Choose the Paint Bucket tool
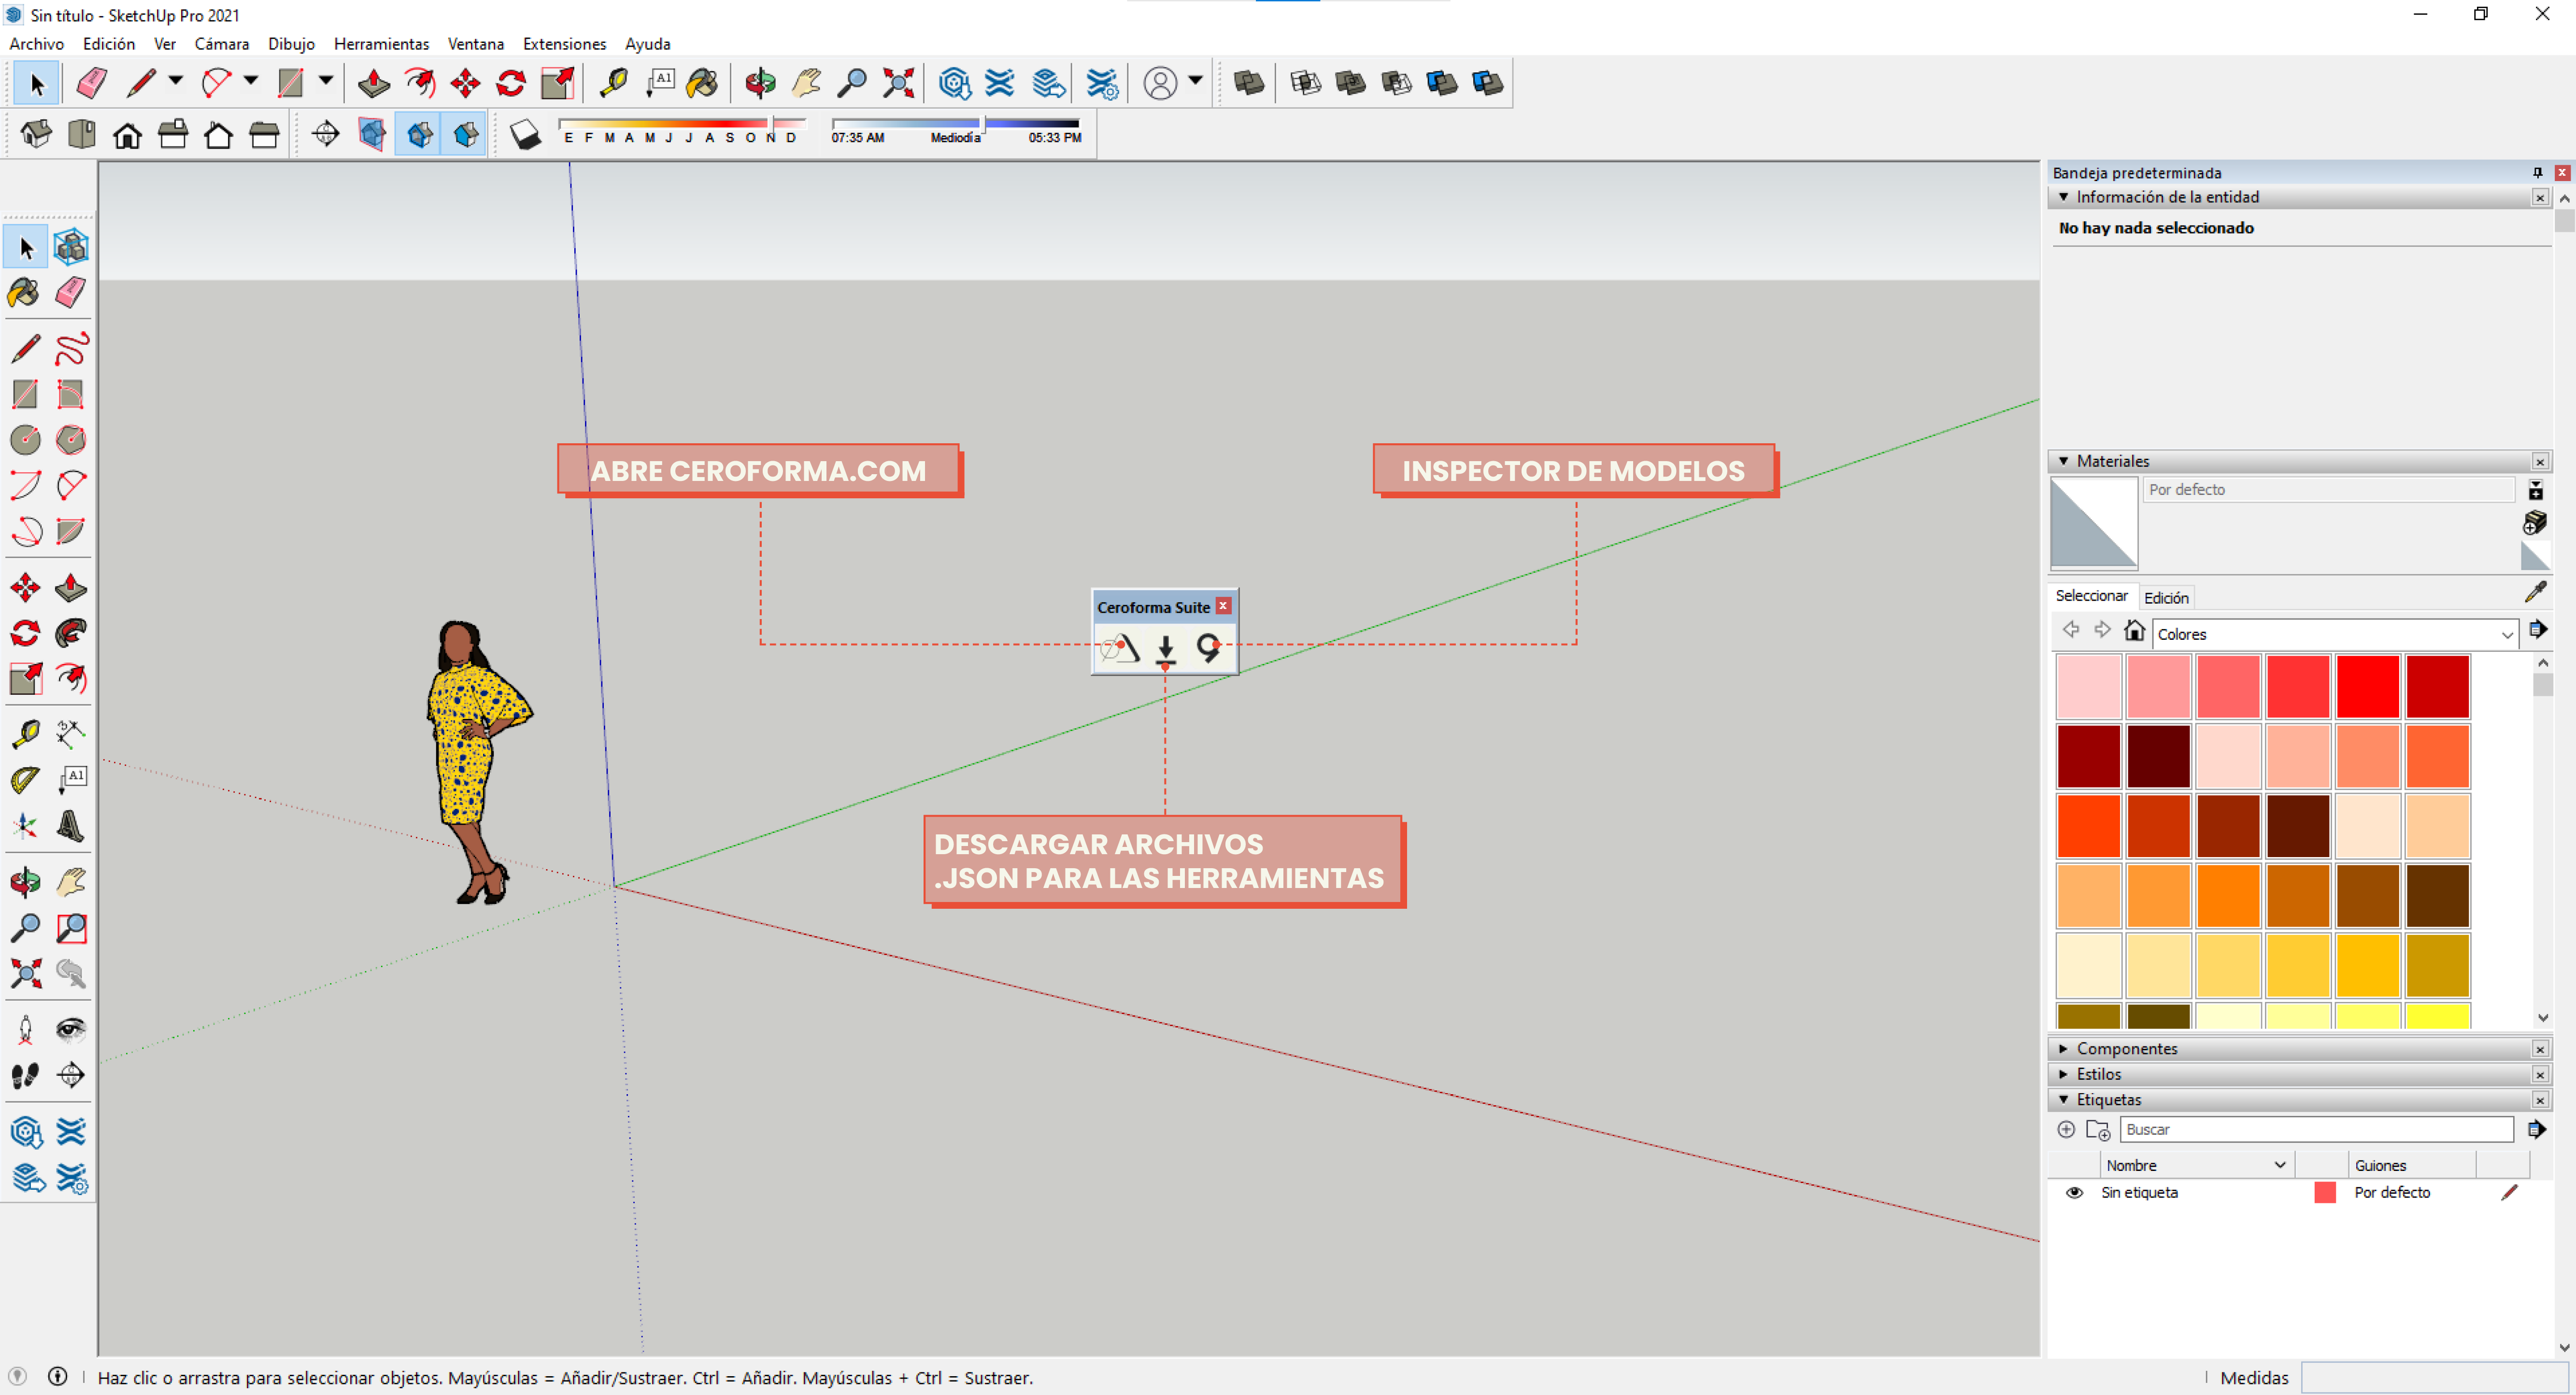 click(702, 83)
